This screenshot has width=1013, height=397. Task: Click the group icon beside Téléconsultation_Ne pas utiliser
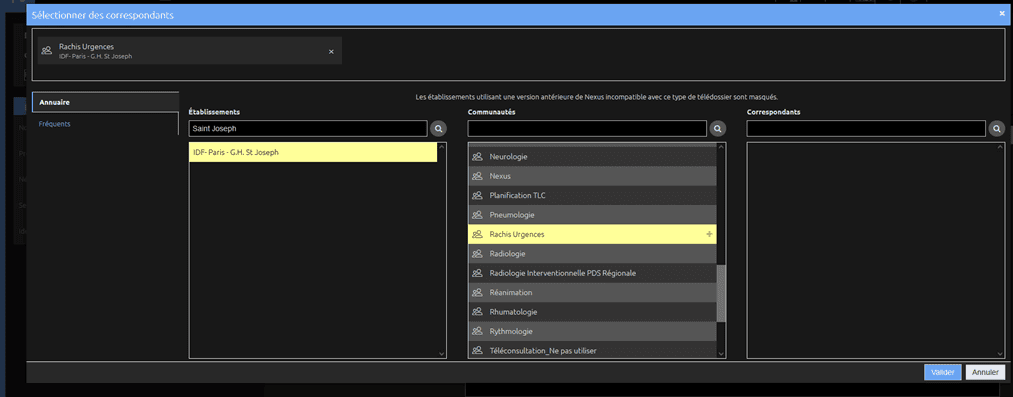[x=477, y=351]
